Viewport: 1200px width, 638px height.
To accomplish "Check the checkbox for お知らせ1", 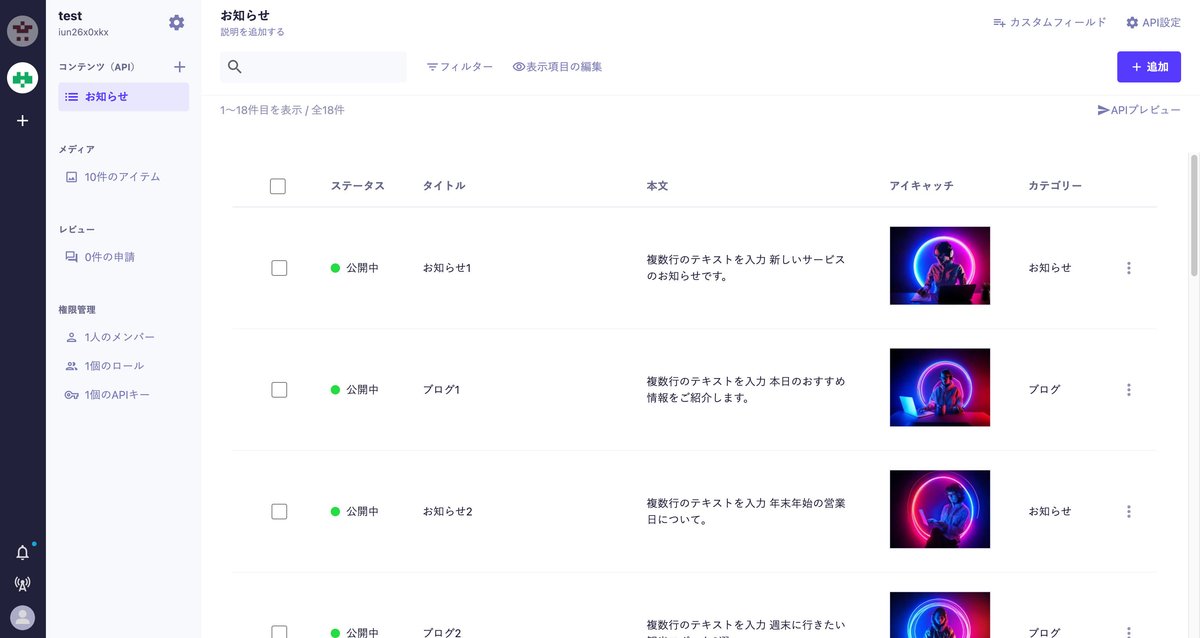I will point(279,268).
